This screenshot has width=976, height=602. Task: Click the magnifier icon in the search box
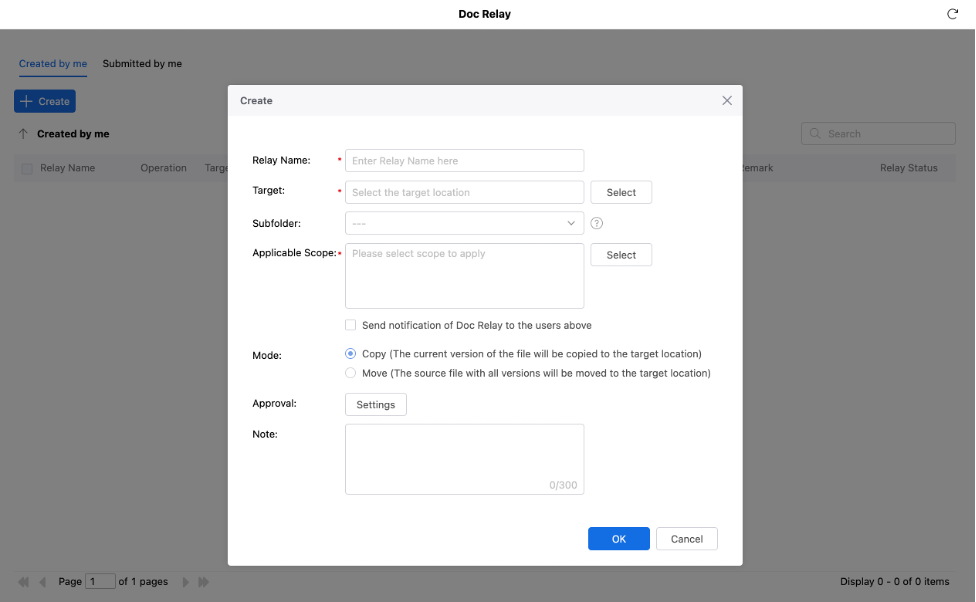(816, 134)
